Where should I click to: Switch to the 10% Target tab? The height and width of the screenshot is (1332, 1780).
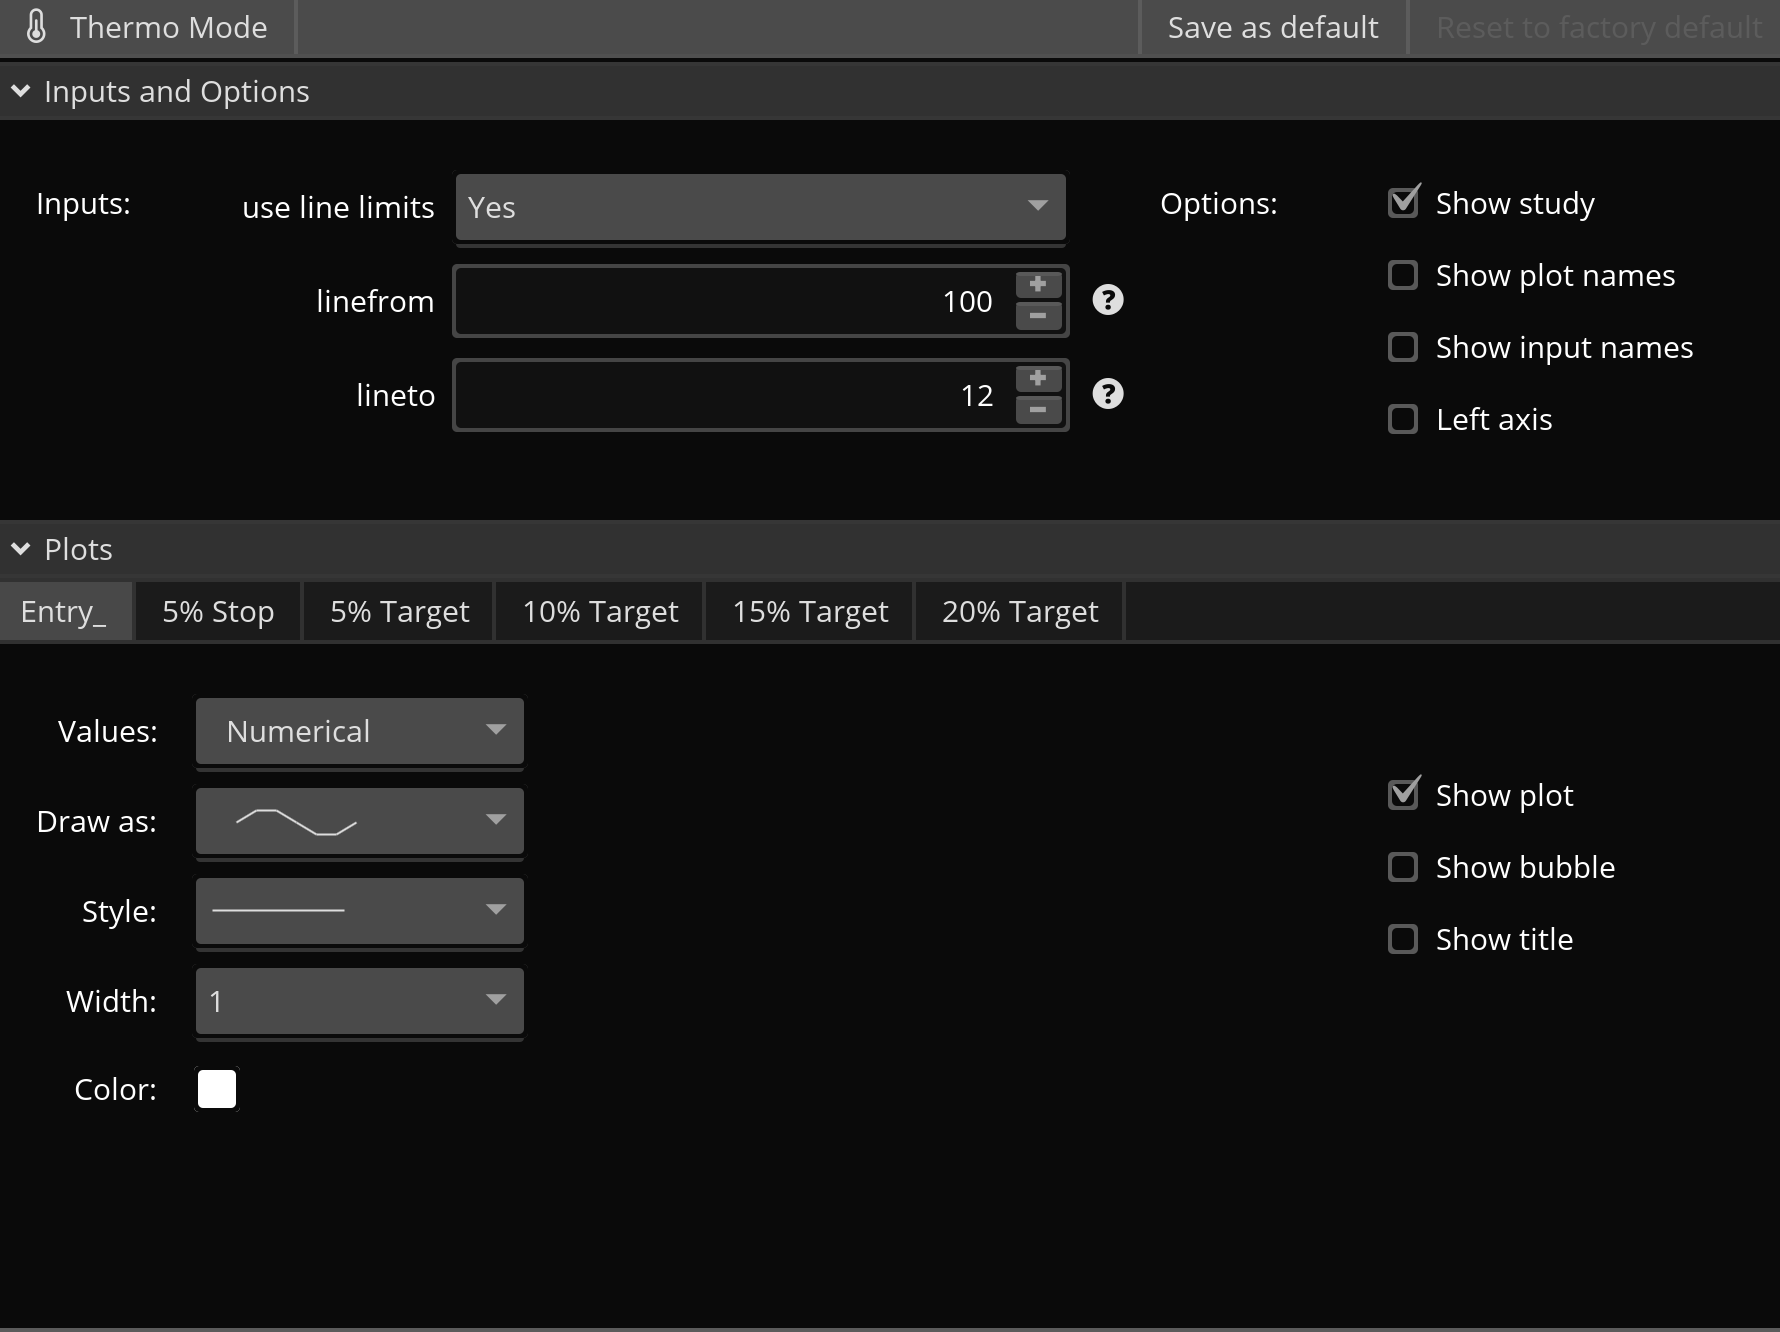tap(600, 611)
